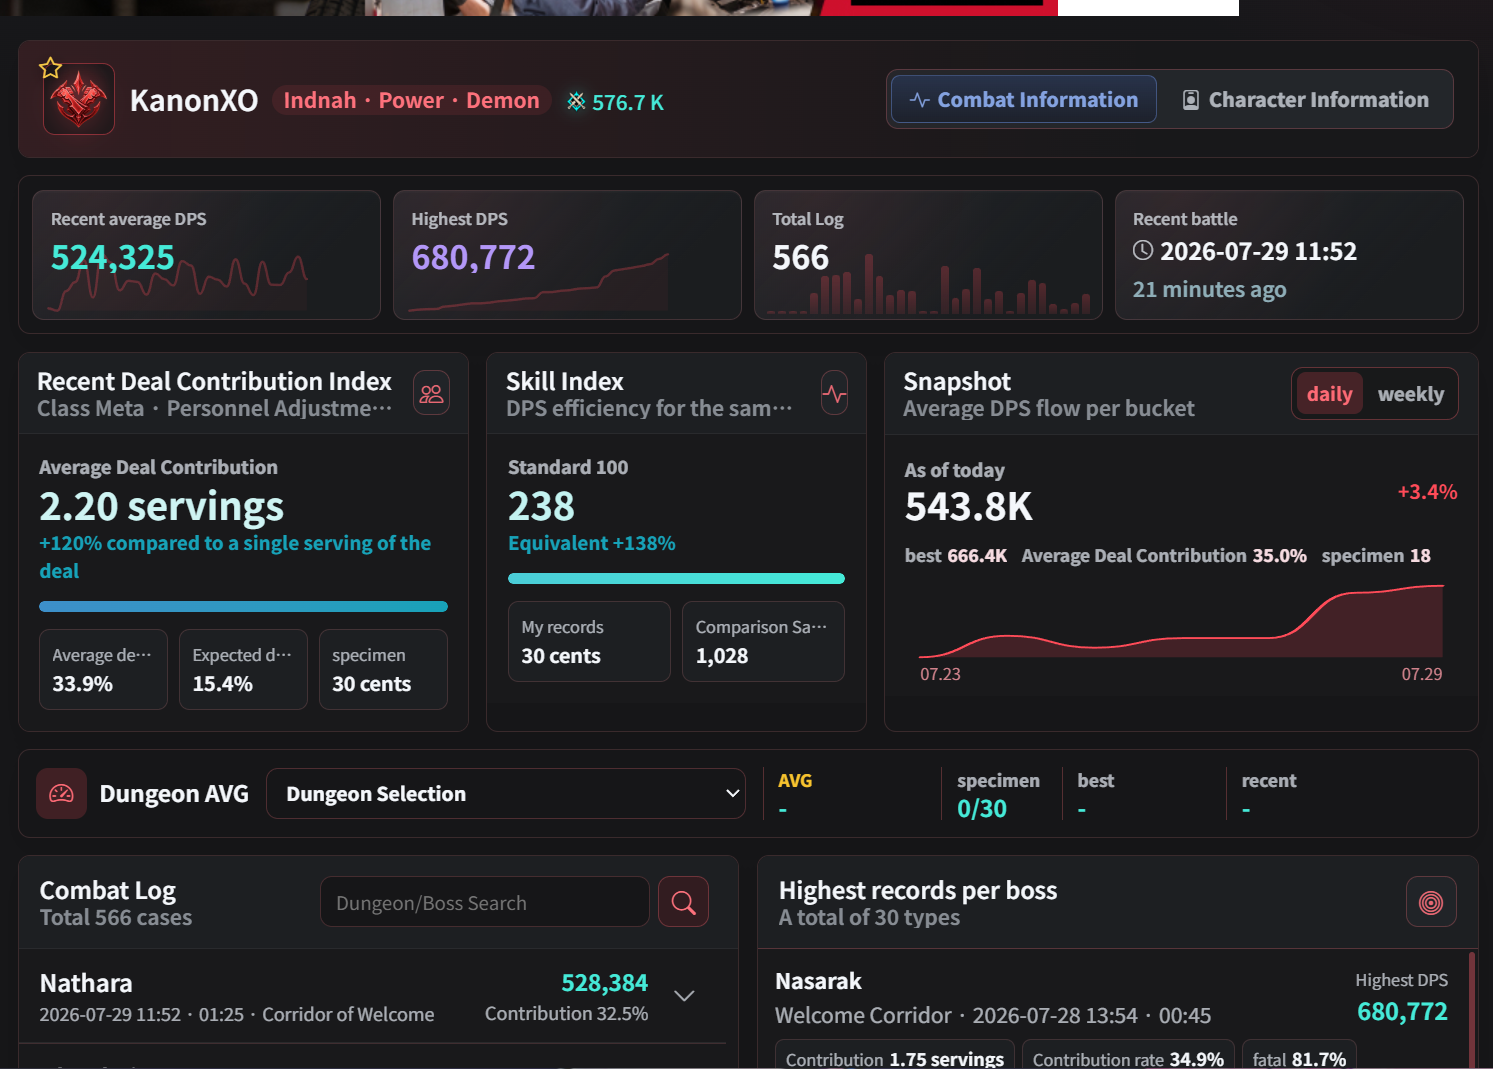This screenshot has width=1493, height=1069.
Task: Click the Average de… 33.9% box
Action: pyautogui.click(x=103, y=669)
